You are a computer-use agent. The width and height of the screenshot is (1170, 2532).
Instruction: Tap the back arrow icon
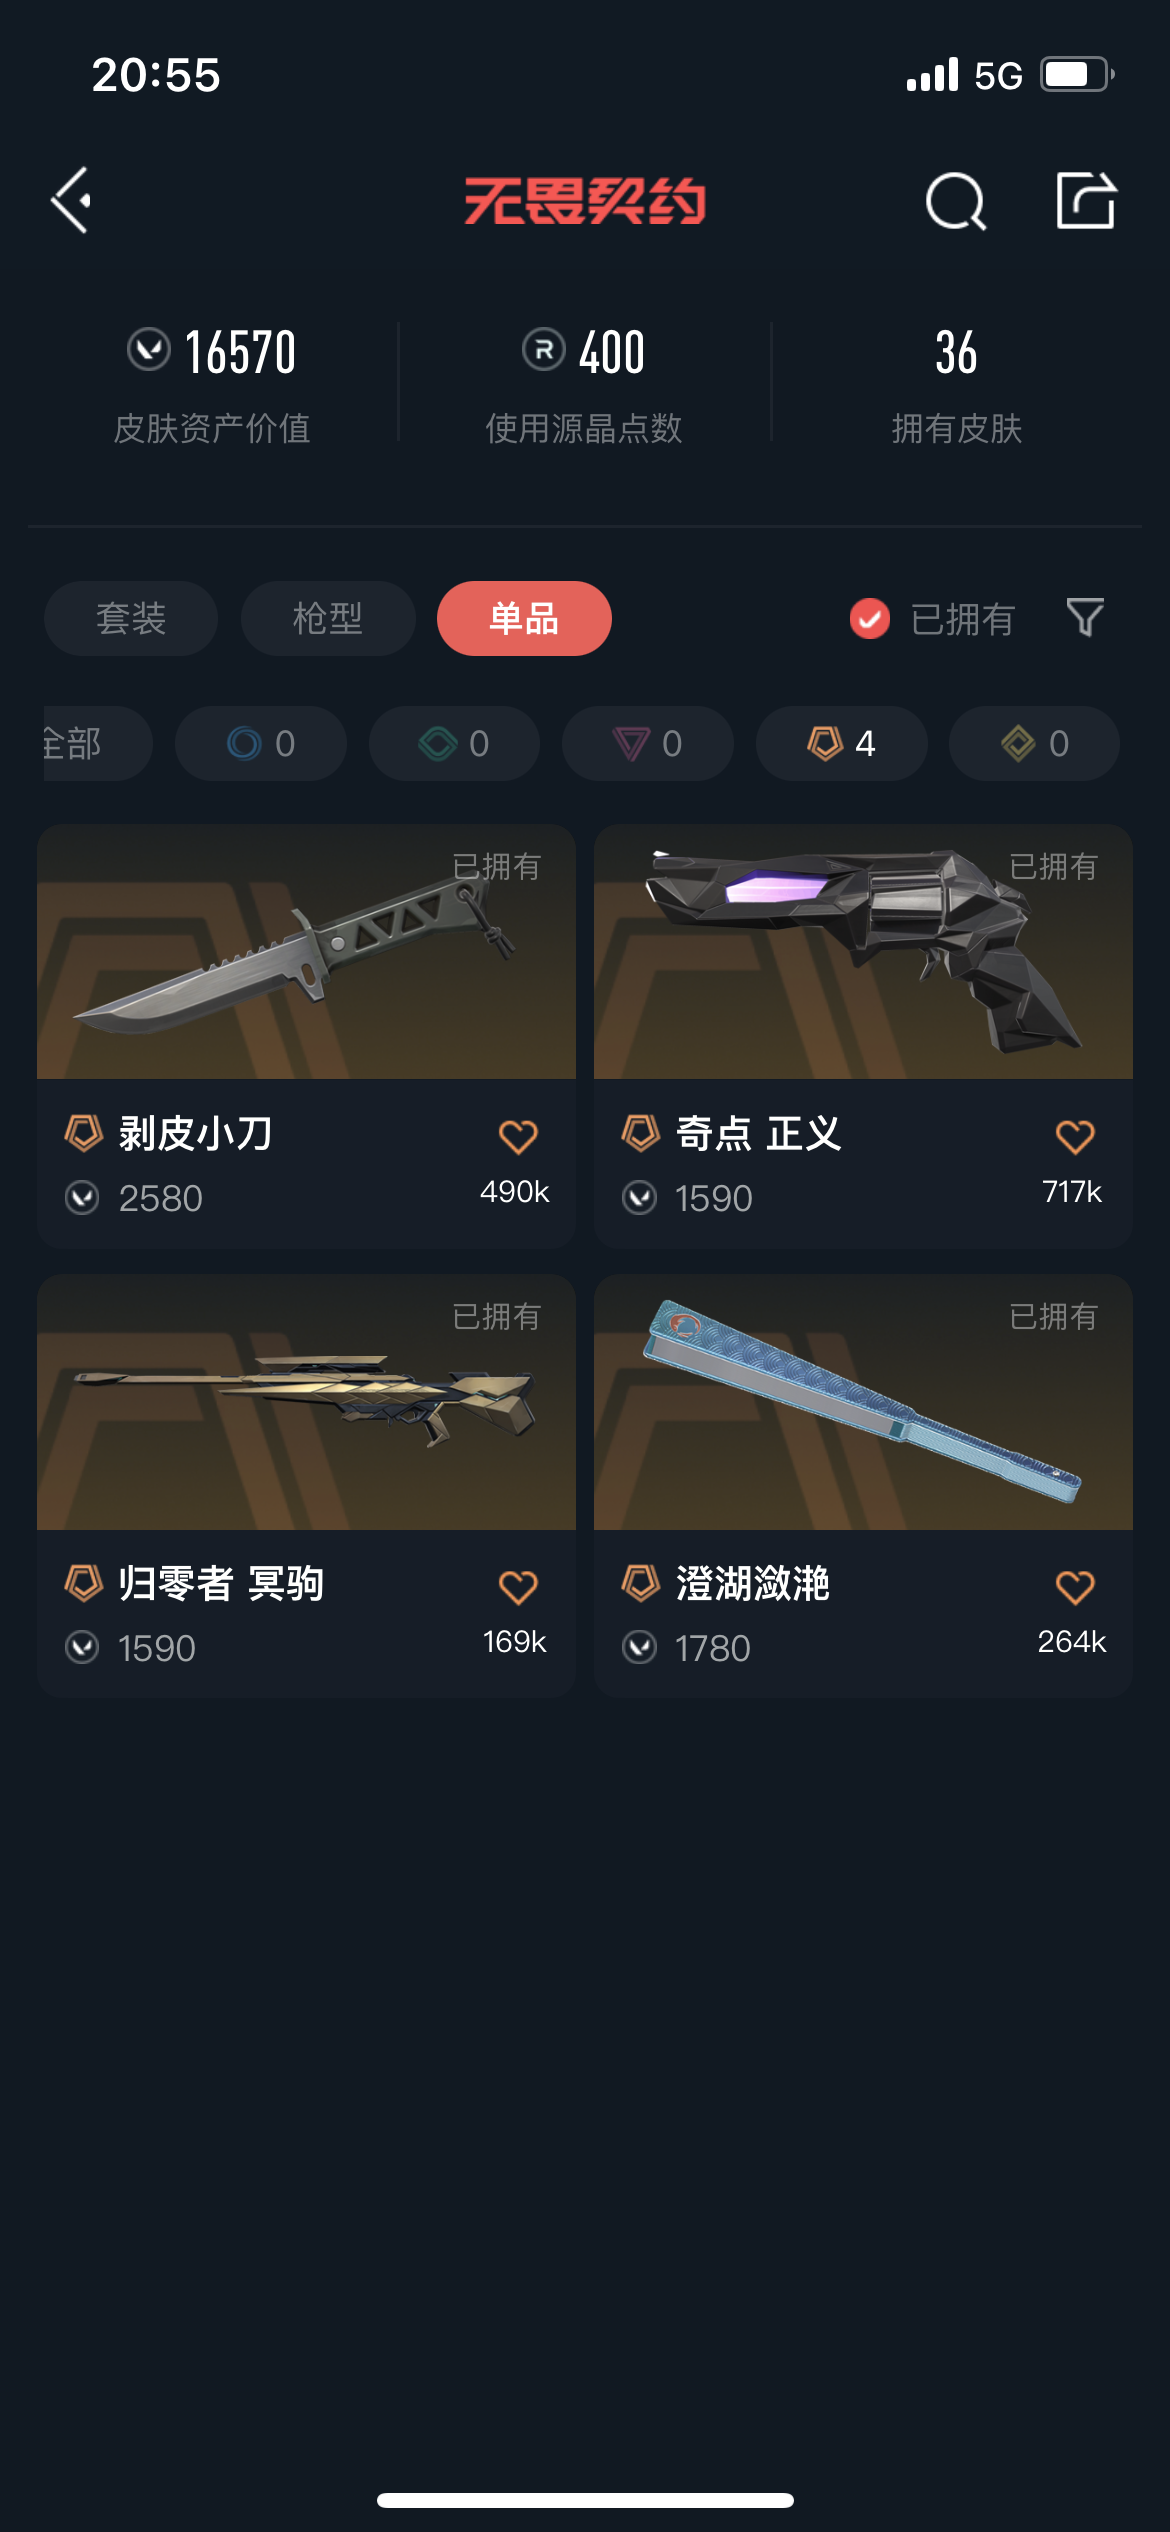tap(72, 201)
